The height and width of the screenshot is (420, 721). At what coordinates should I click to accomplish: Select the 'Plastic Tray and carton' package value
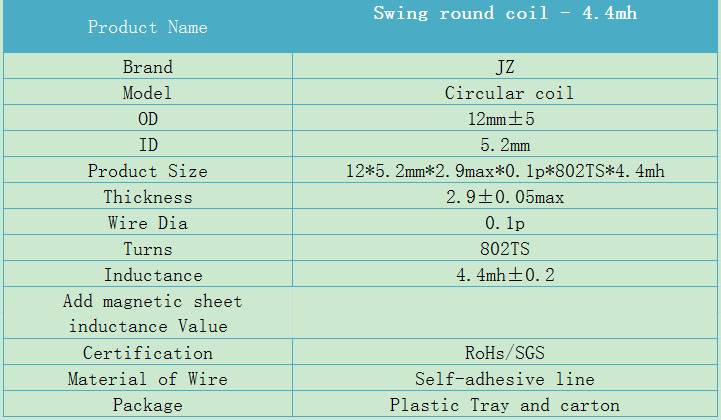[505, 405]
